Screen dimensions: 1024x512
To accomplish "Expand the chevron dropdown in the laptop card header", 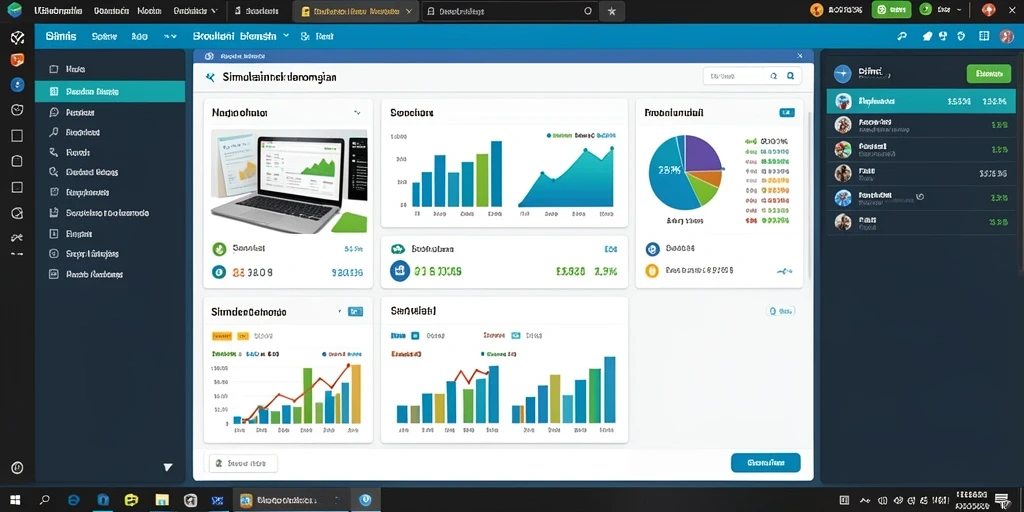I will 357,113.
